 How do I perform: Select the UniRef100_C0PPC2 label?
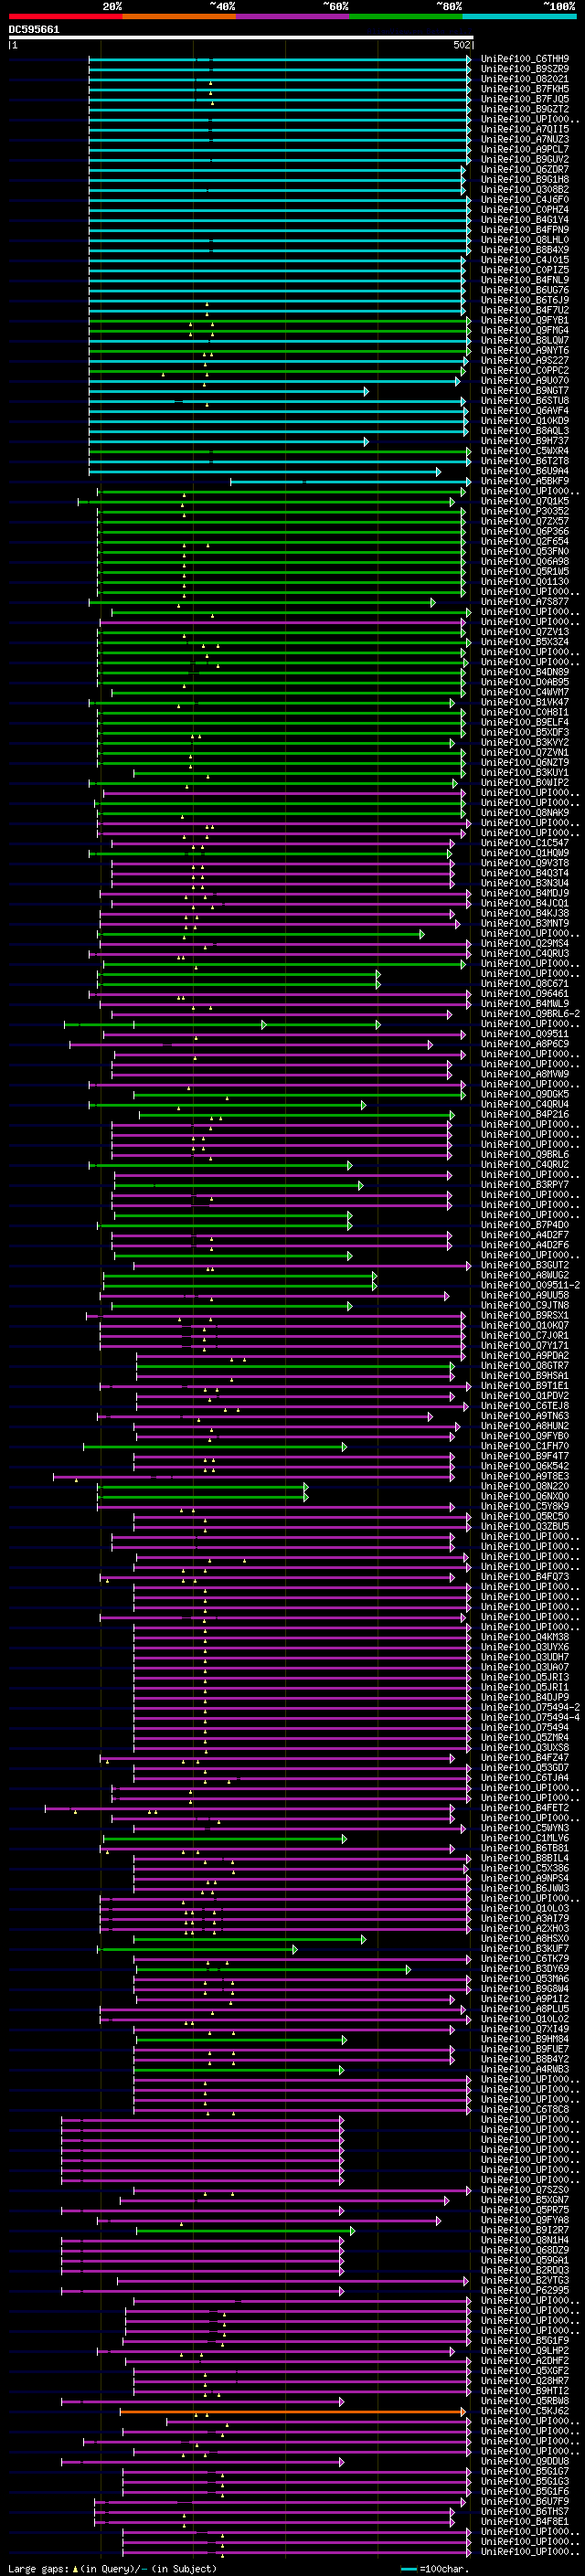(525, 370)
